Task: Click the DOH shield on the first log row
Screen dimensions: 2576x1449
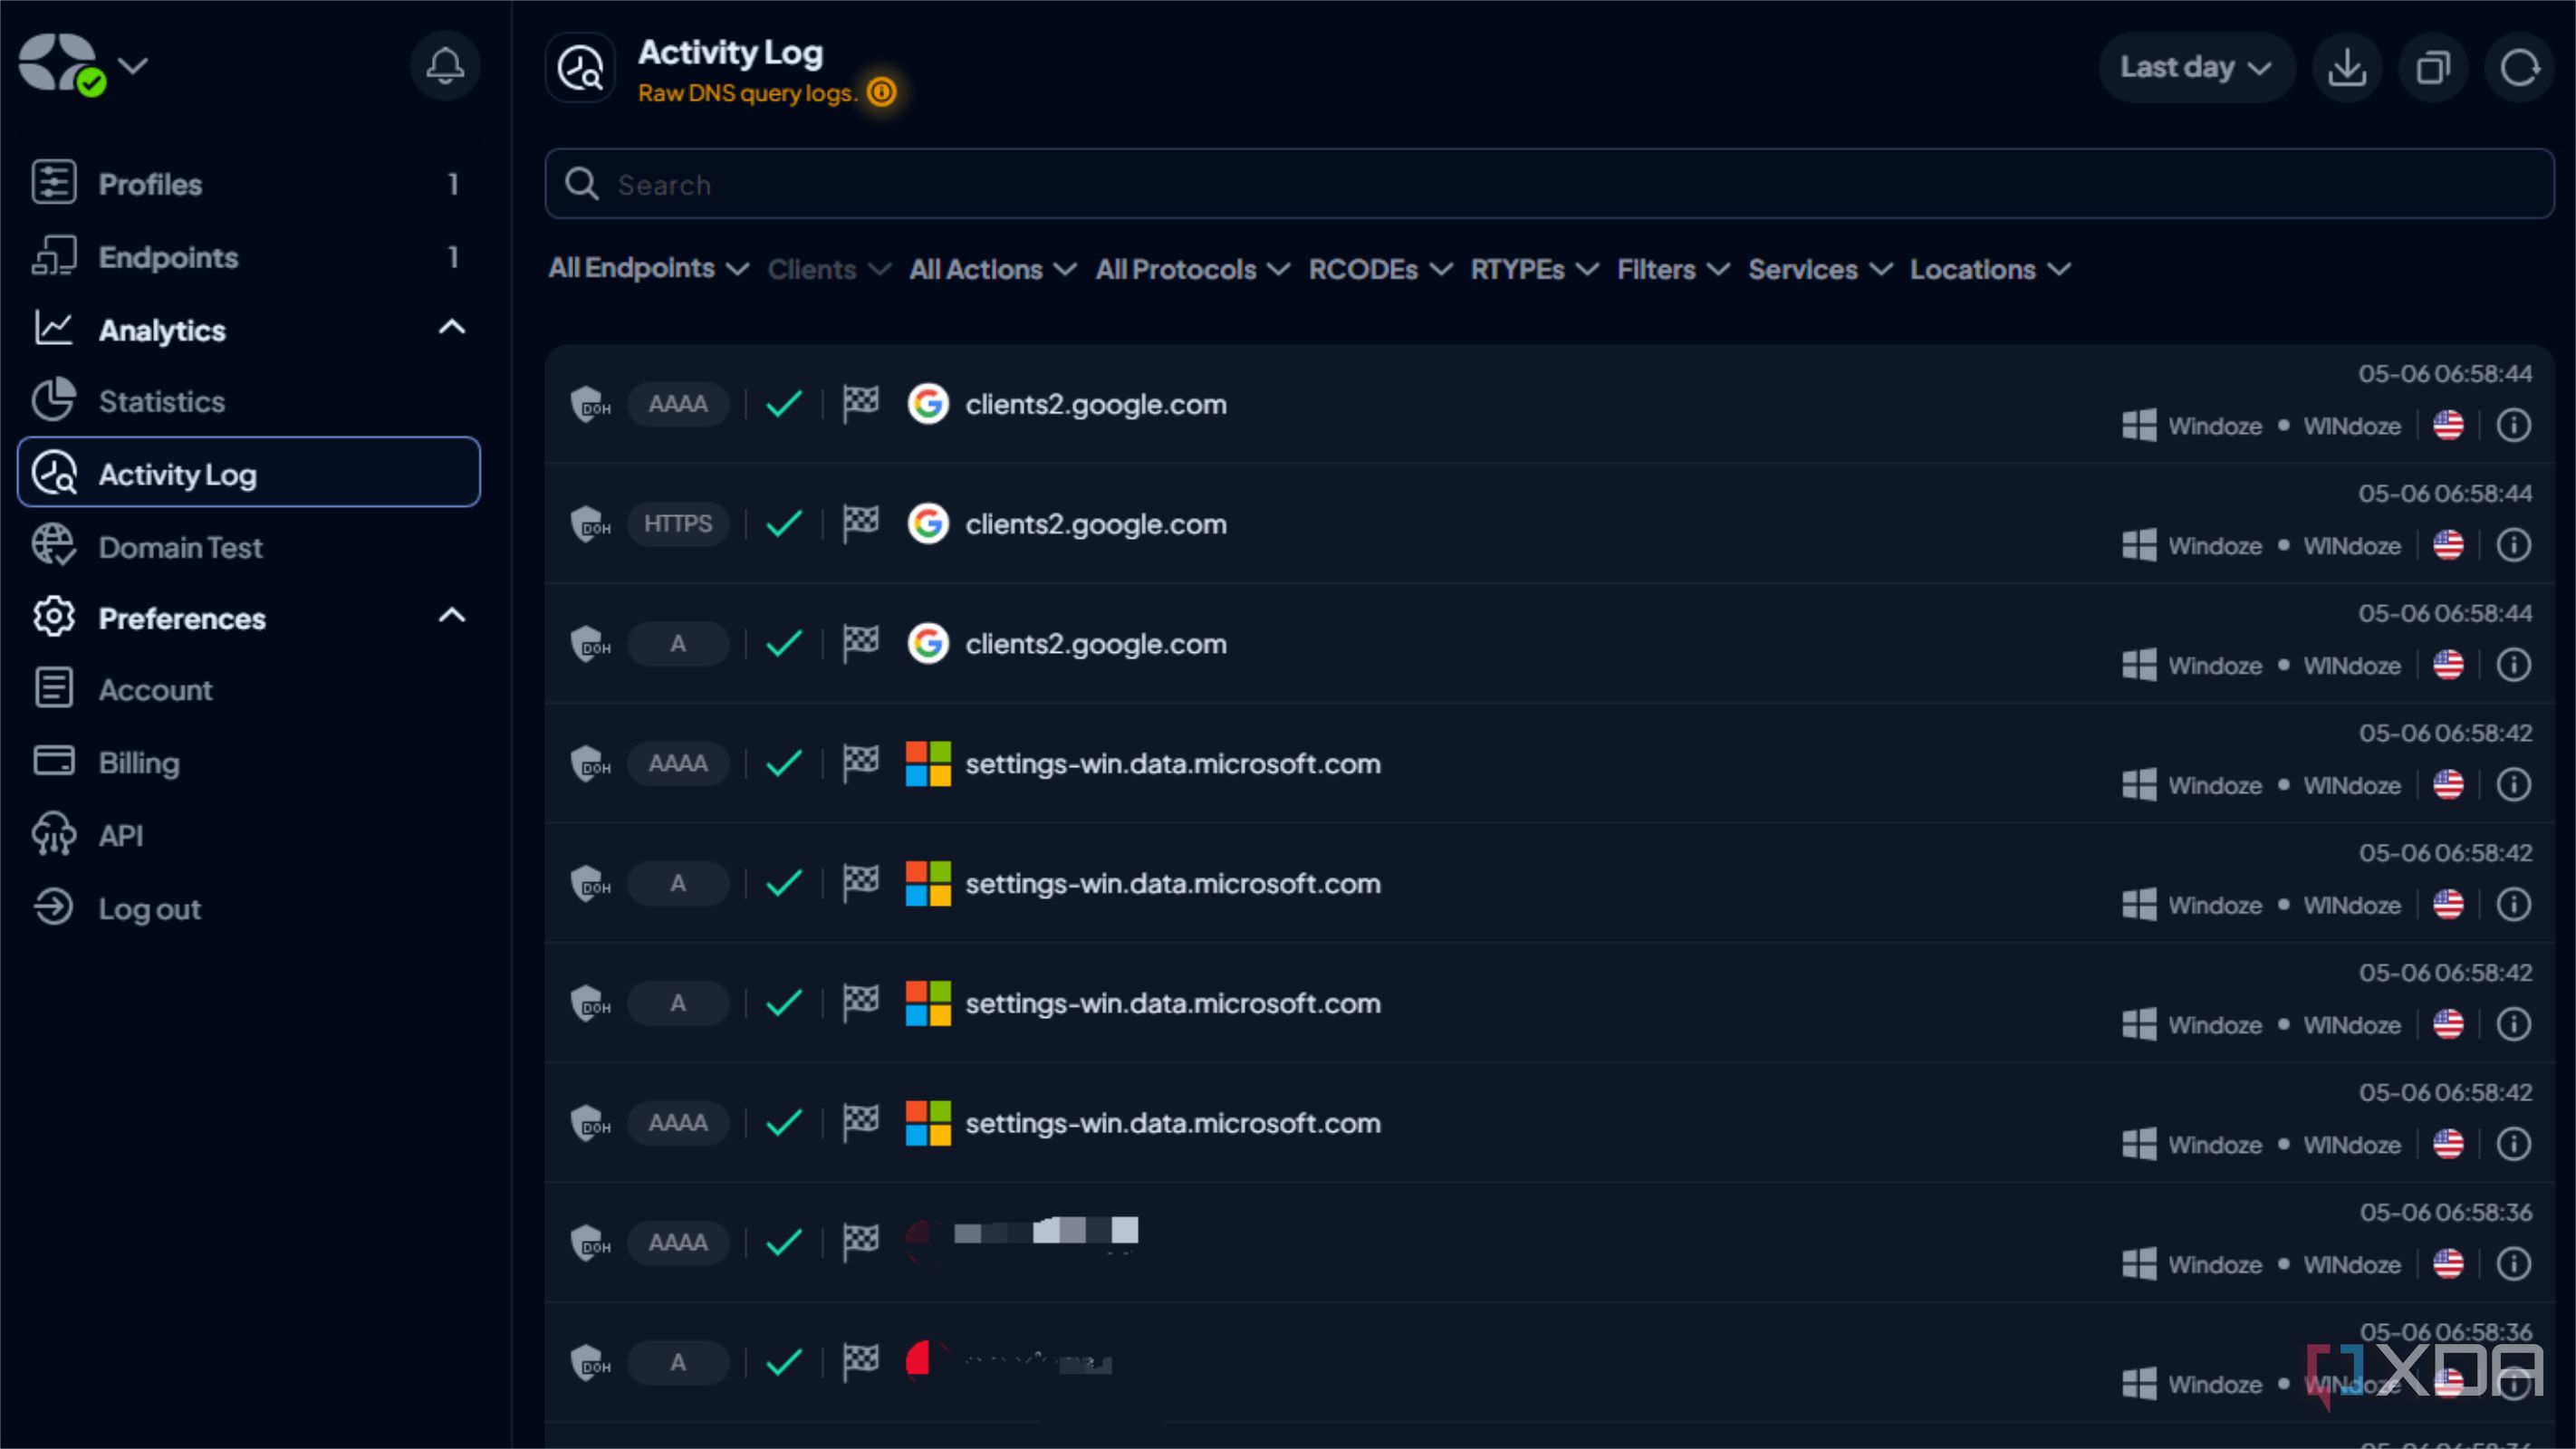Action: tap(591, 404)
